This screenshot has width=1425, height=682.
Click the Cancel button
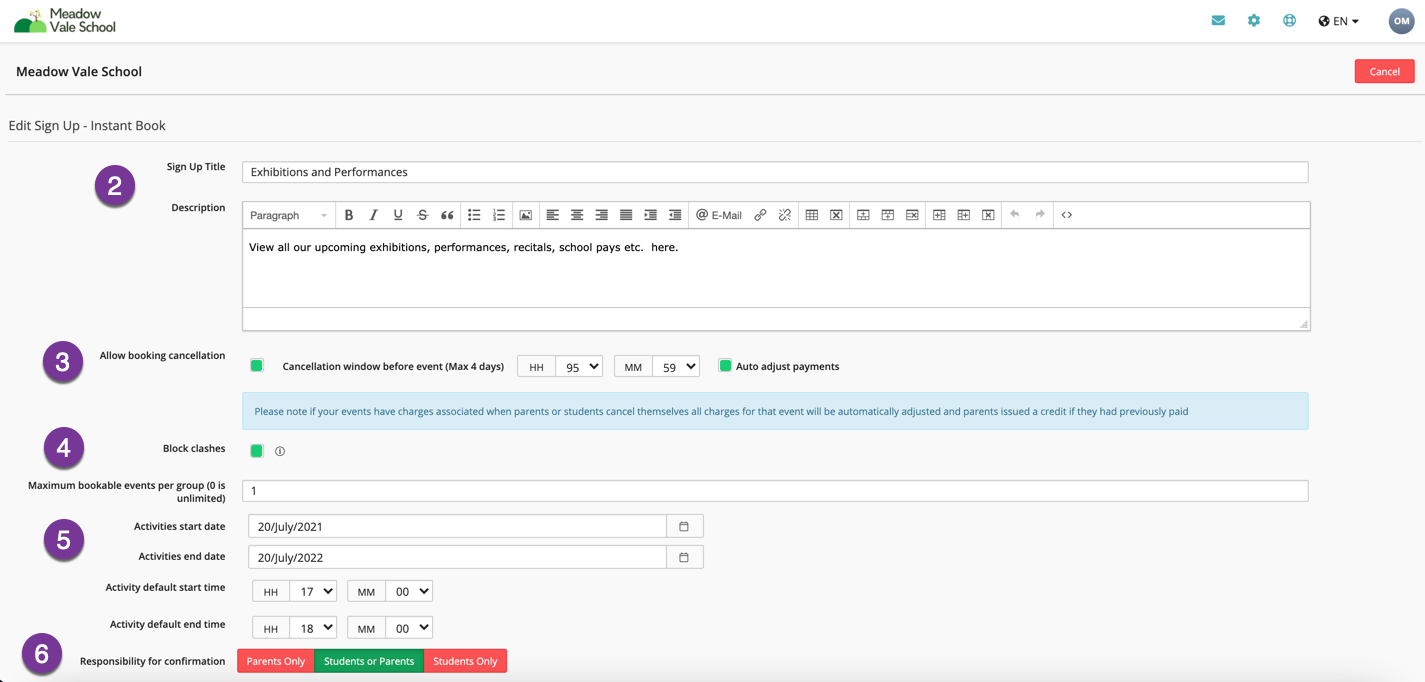pyautogui.click(x=1384, y=71)
